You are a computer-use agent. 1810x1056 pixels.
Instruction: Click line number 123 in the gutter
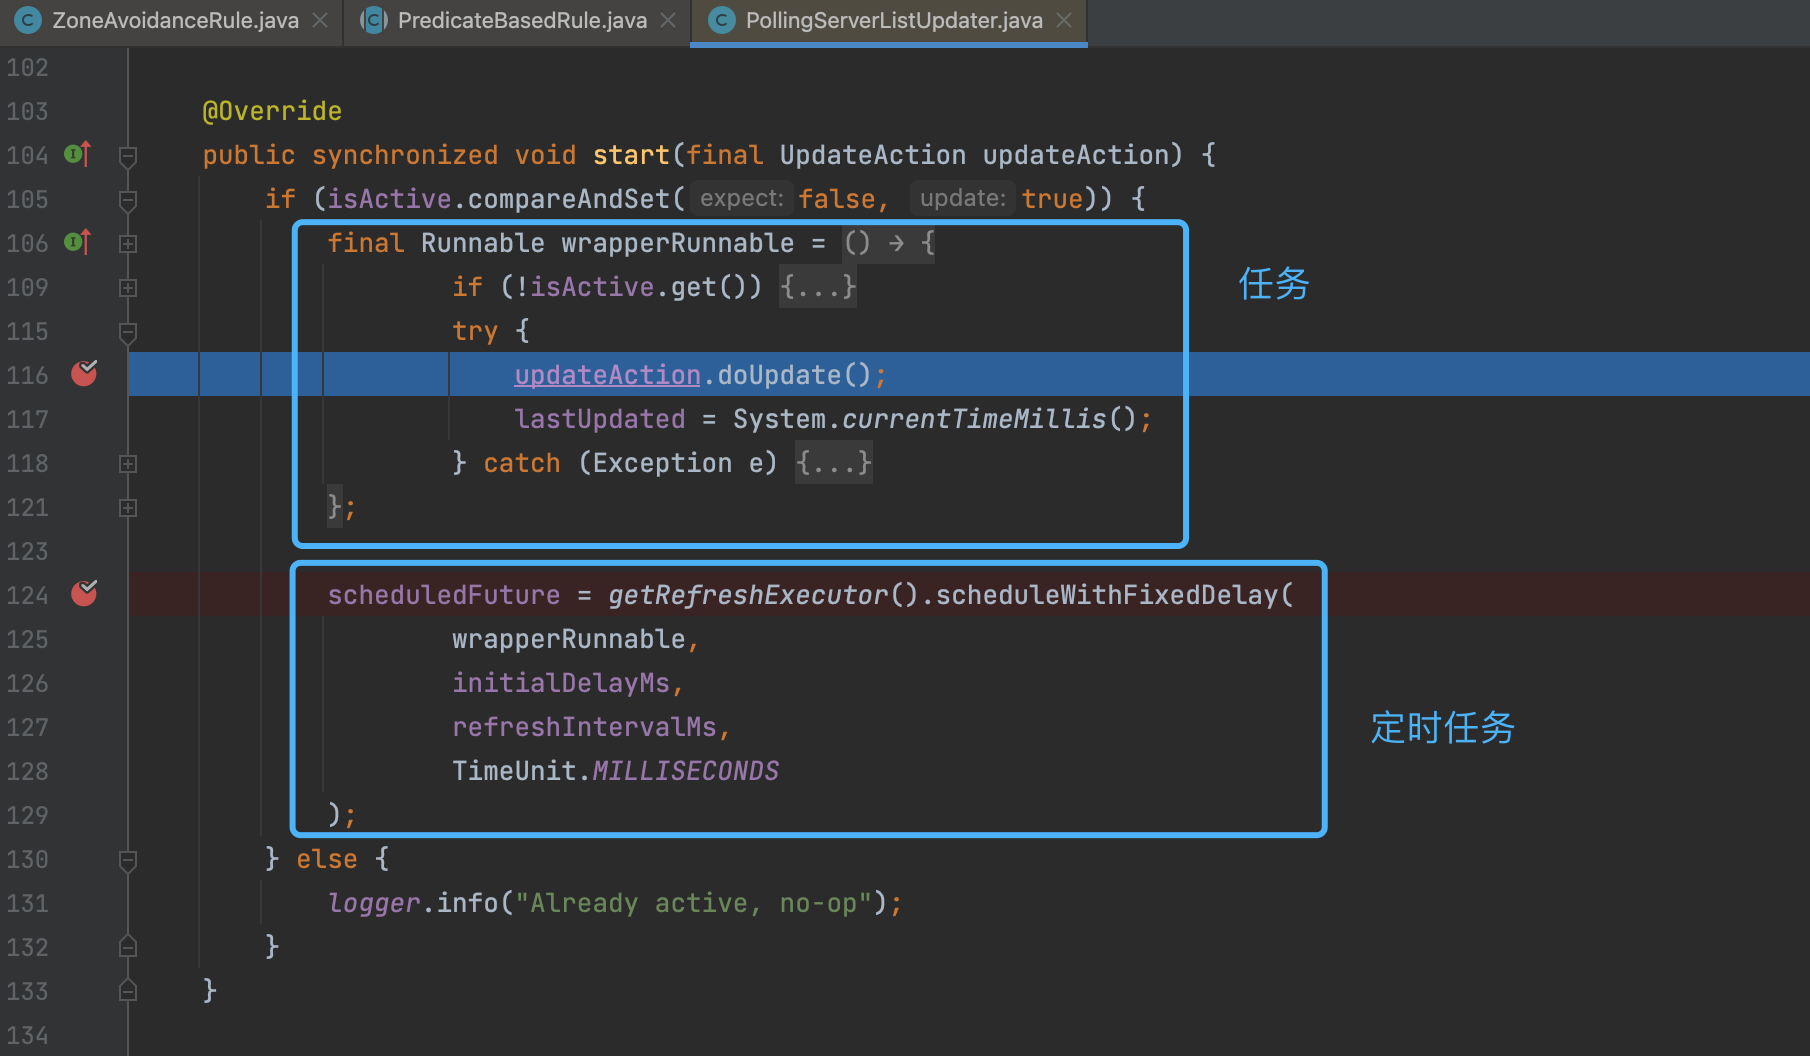pos(27,551)
